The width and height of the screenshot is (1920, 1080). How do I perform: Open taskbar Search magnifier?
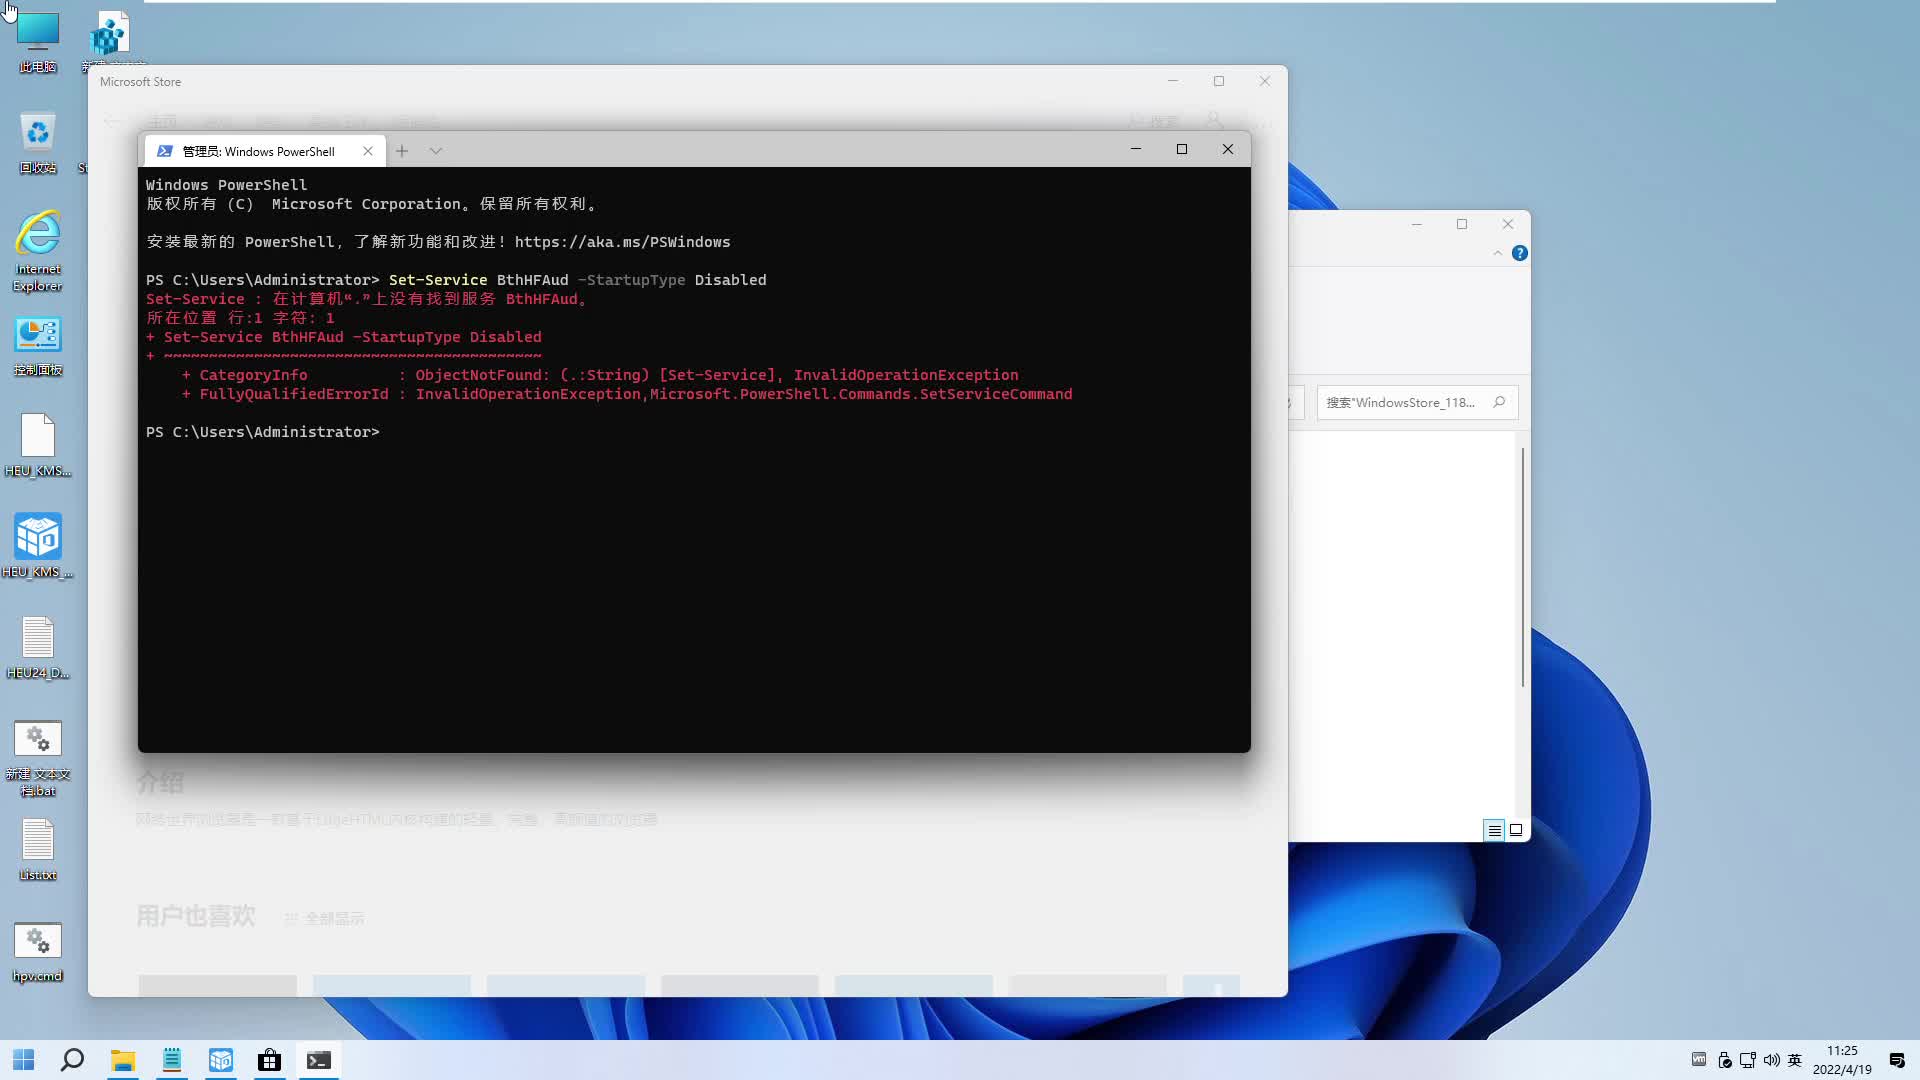click(72, 1060)
